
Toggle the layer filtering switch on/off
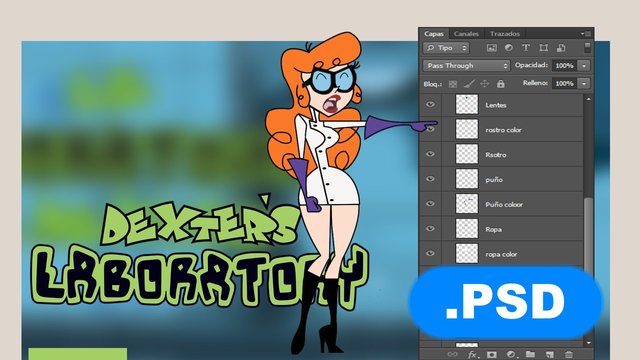587,47
